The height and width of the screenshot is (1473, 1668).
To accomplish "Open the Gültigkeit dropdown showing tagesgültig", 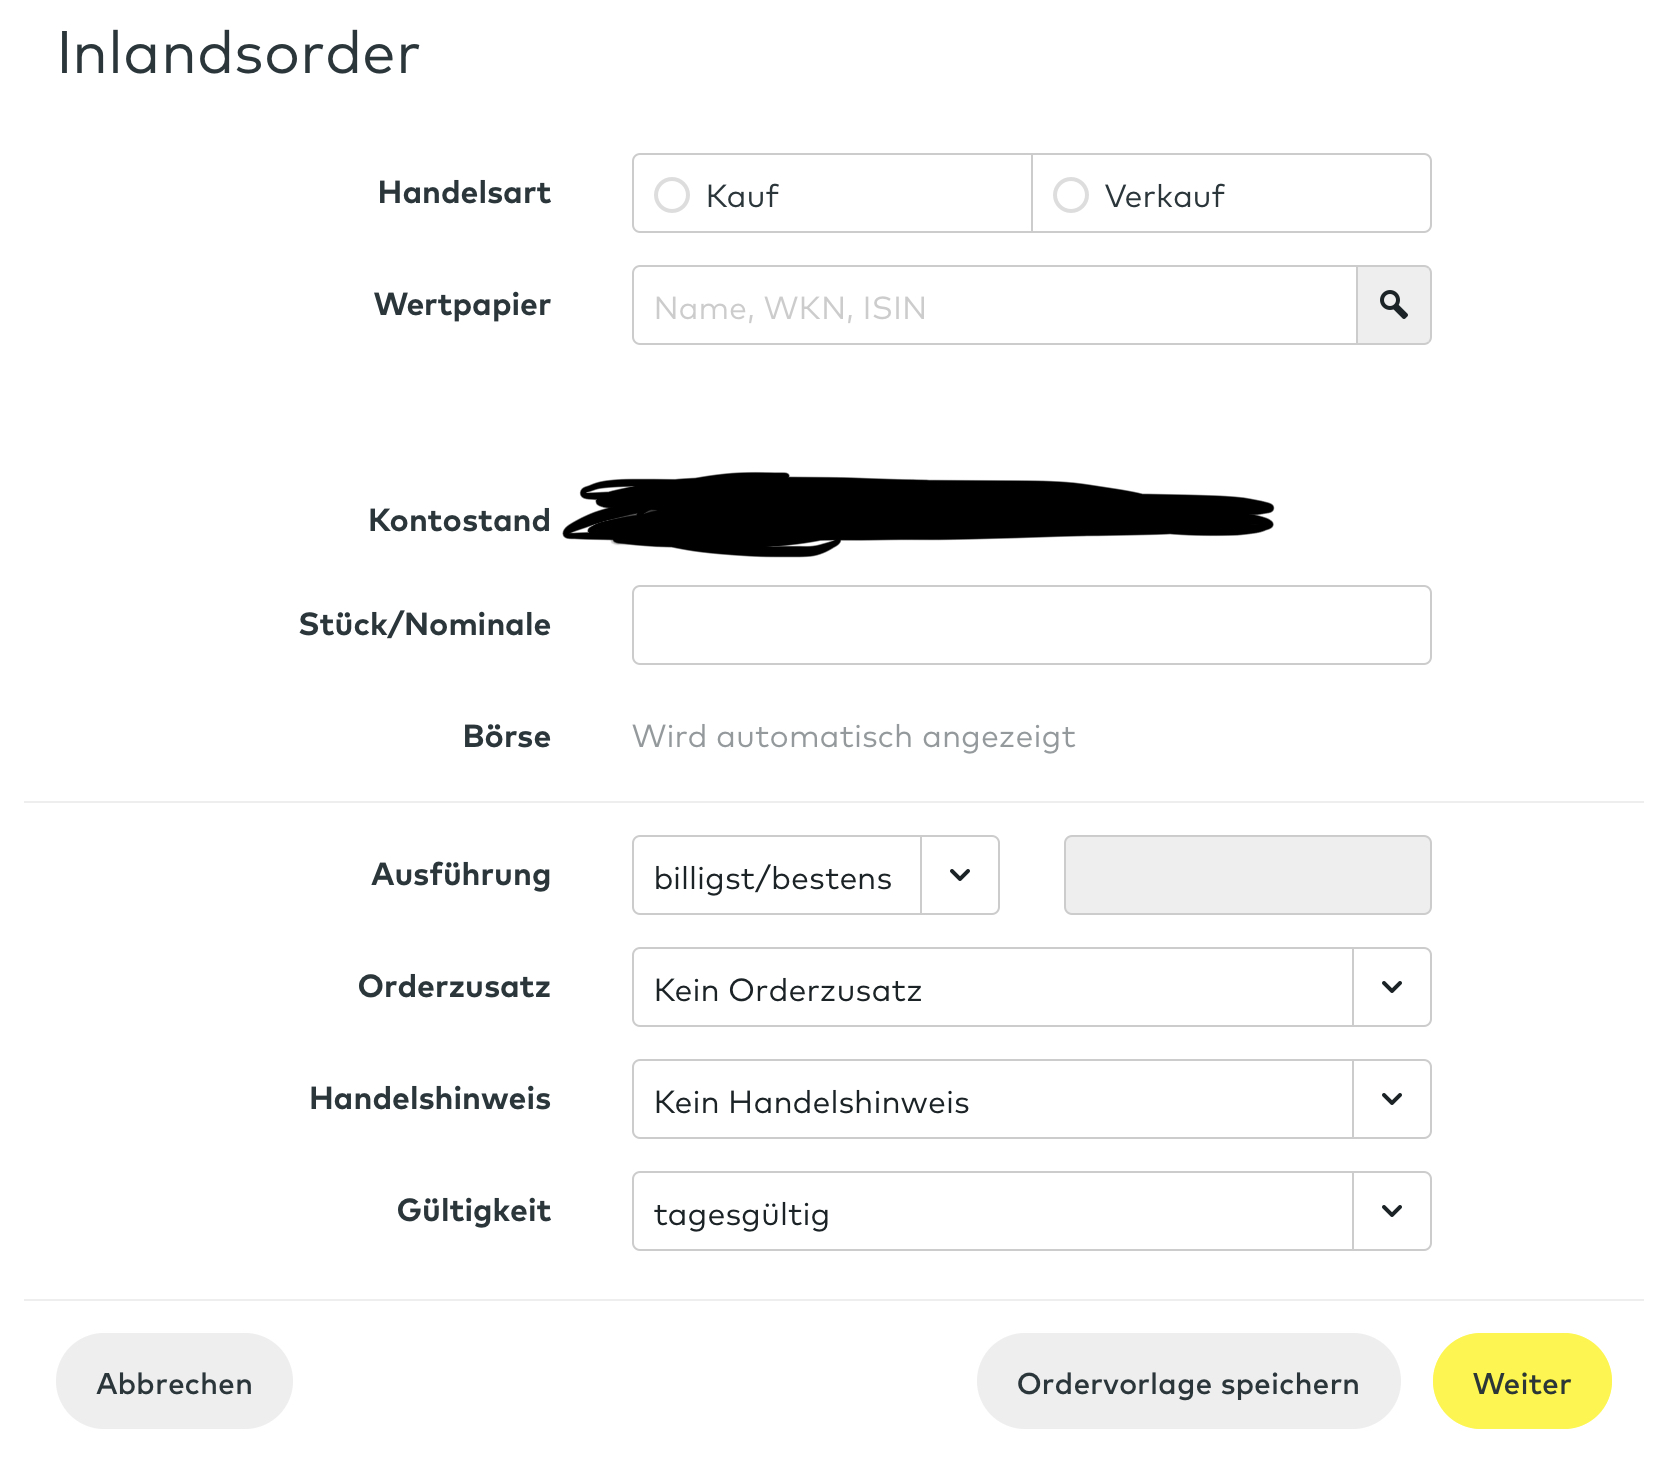I will tap(992, 1212).
